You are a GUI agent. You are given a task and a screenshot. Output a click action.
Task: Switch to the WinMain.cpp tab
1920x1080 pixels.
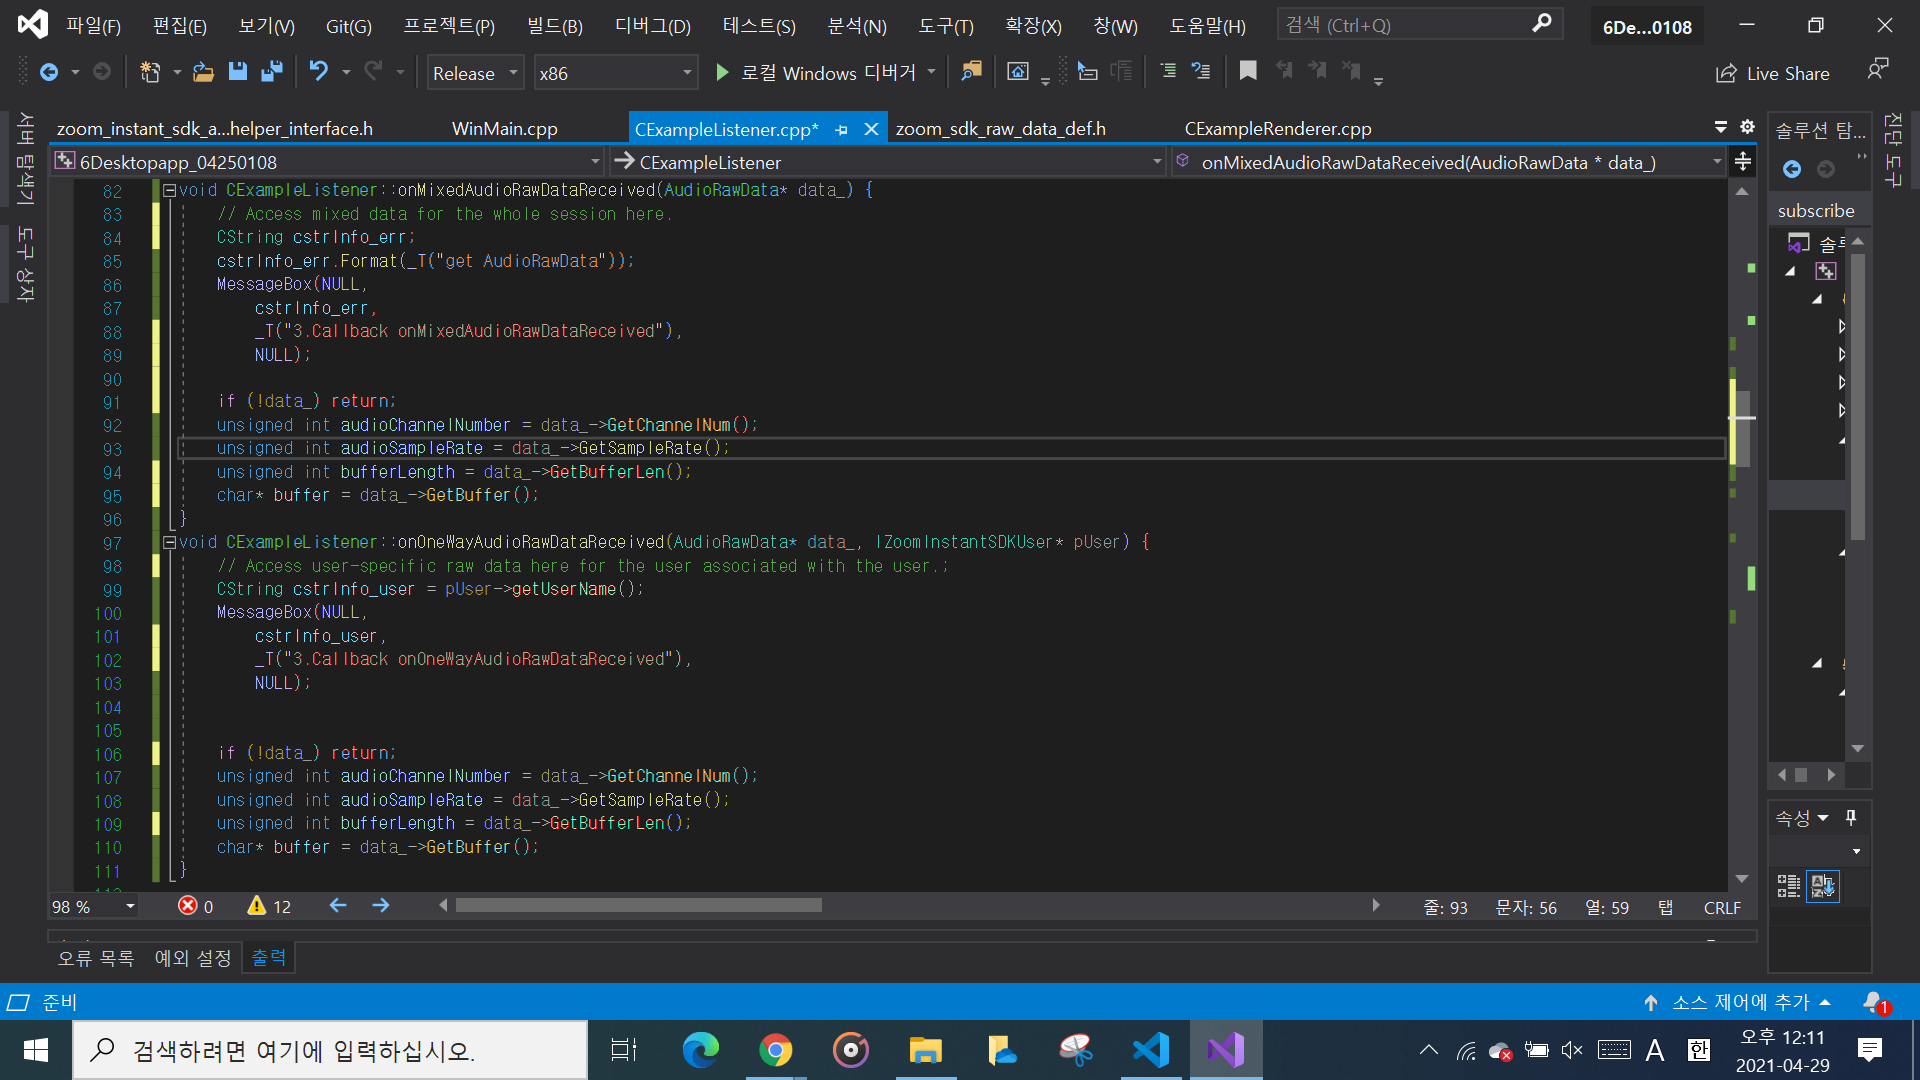coord(504,129)
